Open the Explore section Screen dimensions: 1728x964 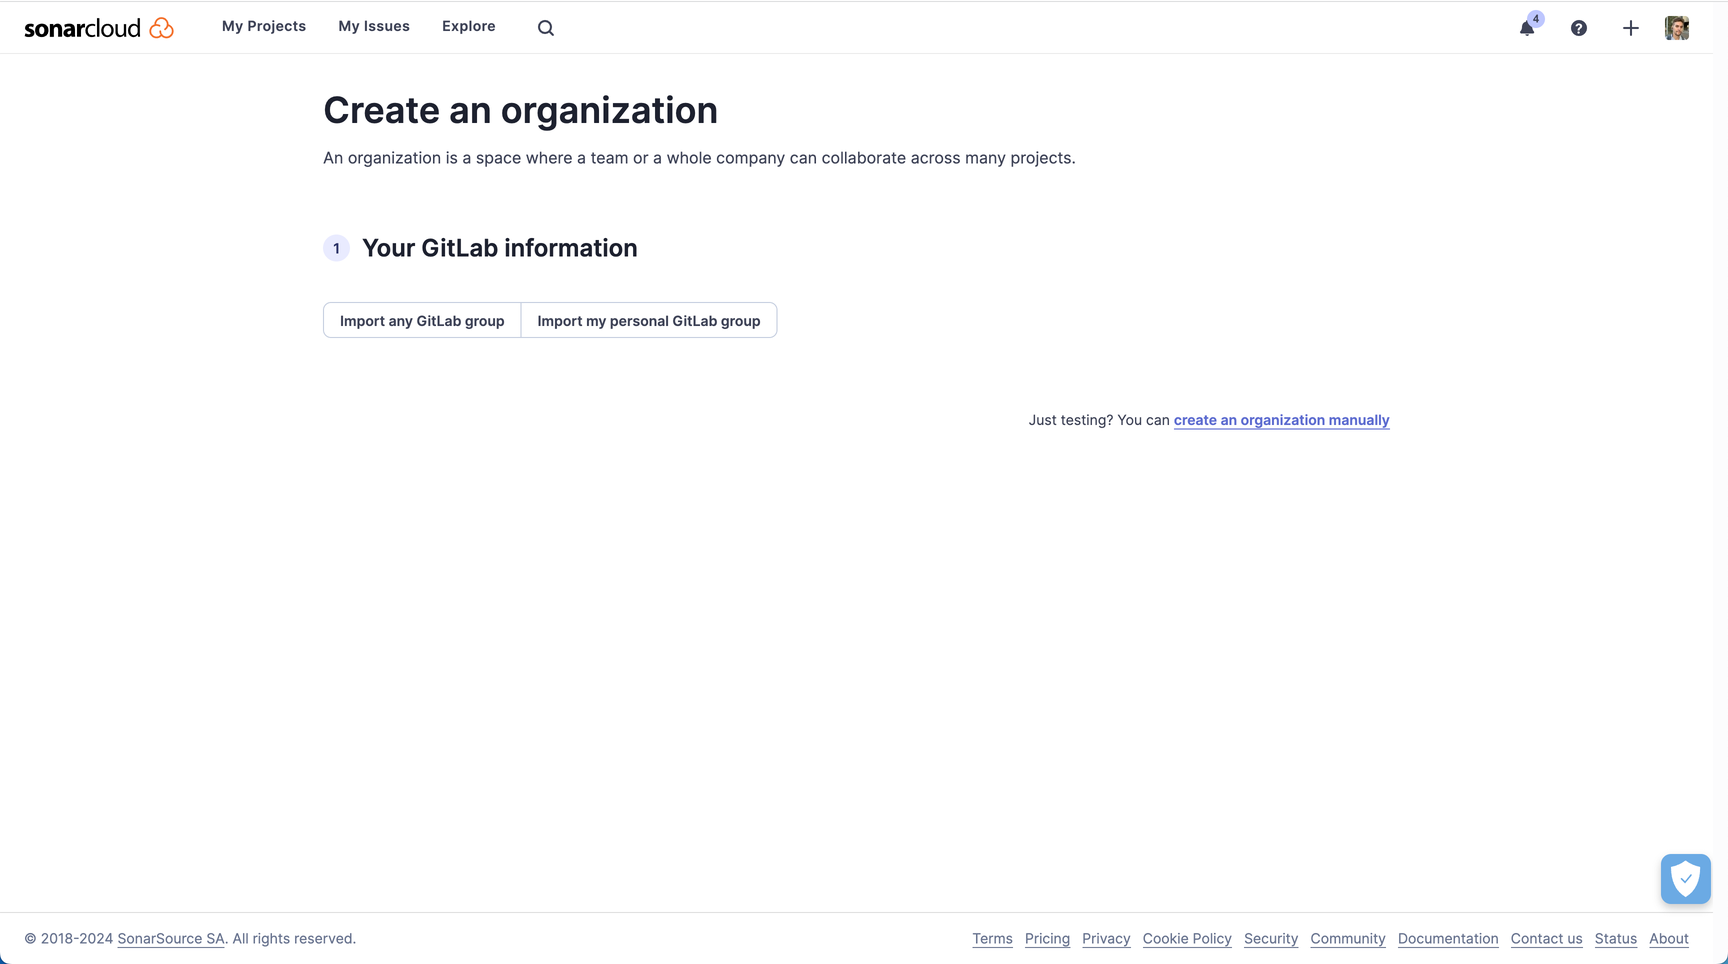(468, 26)
